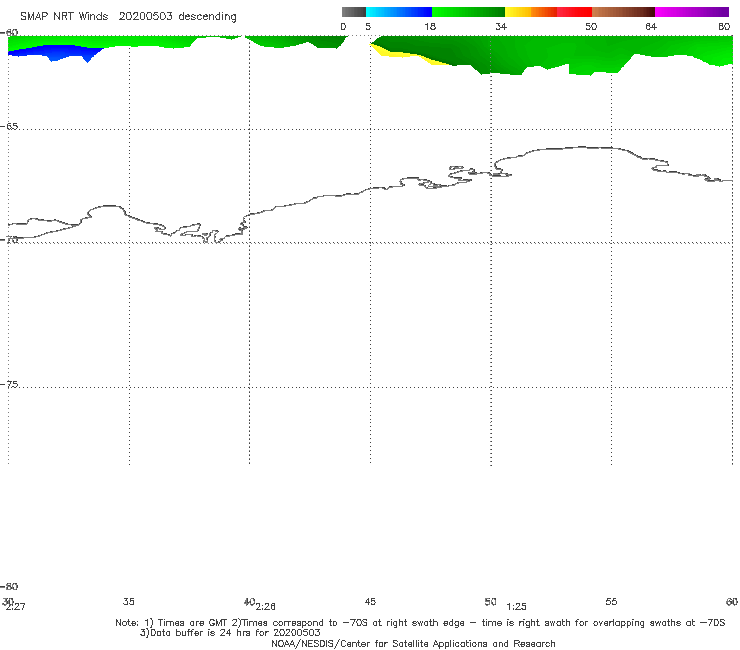Click the longitude axis label "45"
Image resolution: width=740 pixels, height=650 pixels.
click(x=370, y=602)
